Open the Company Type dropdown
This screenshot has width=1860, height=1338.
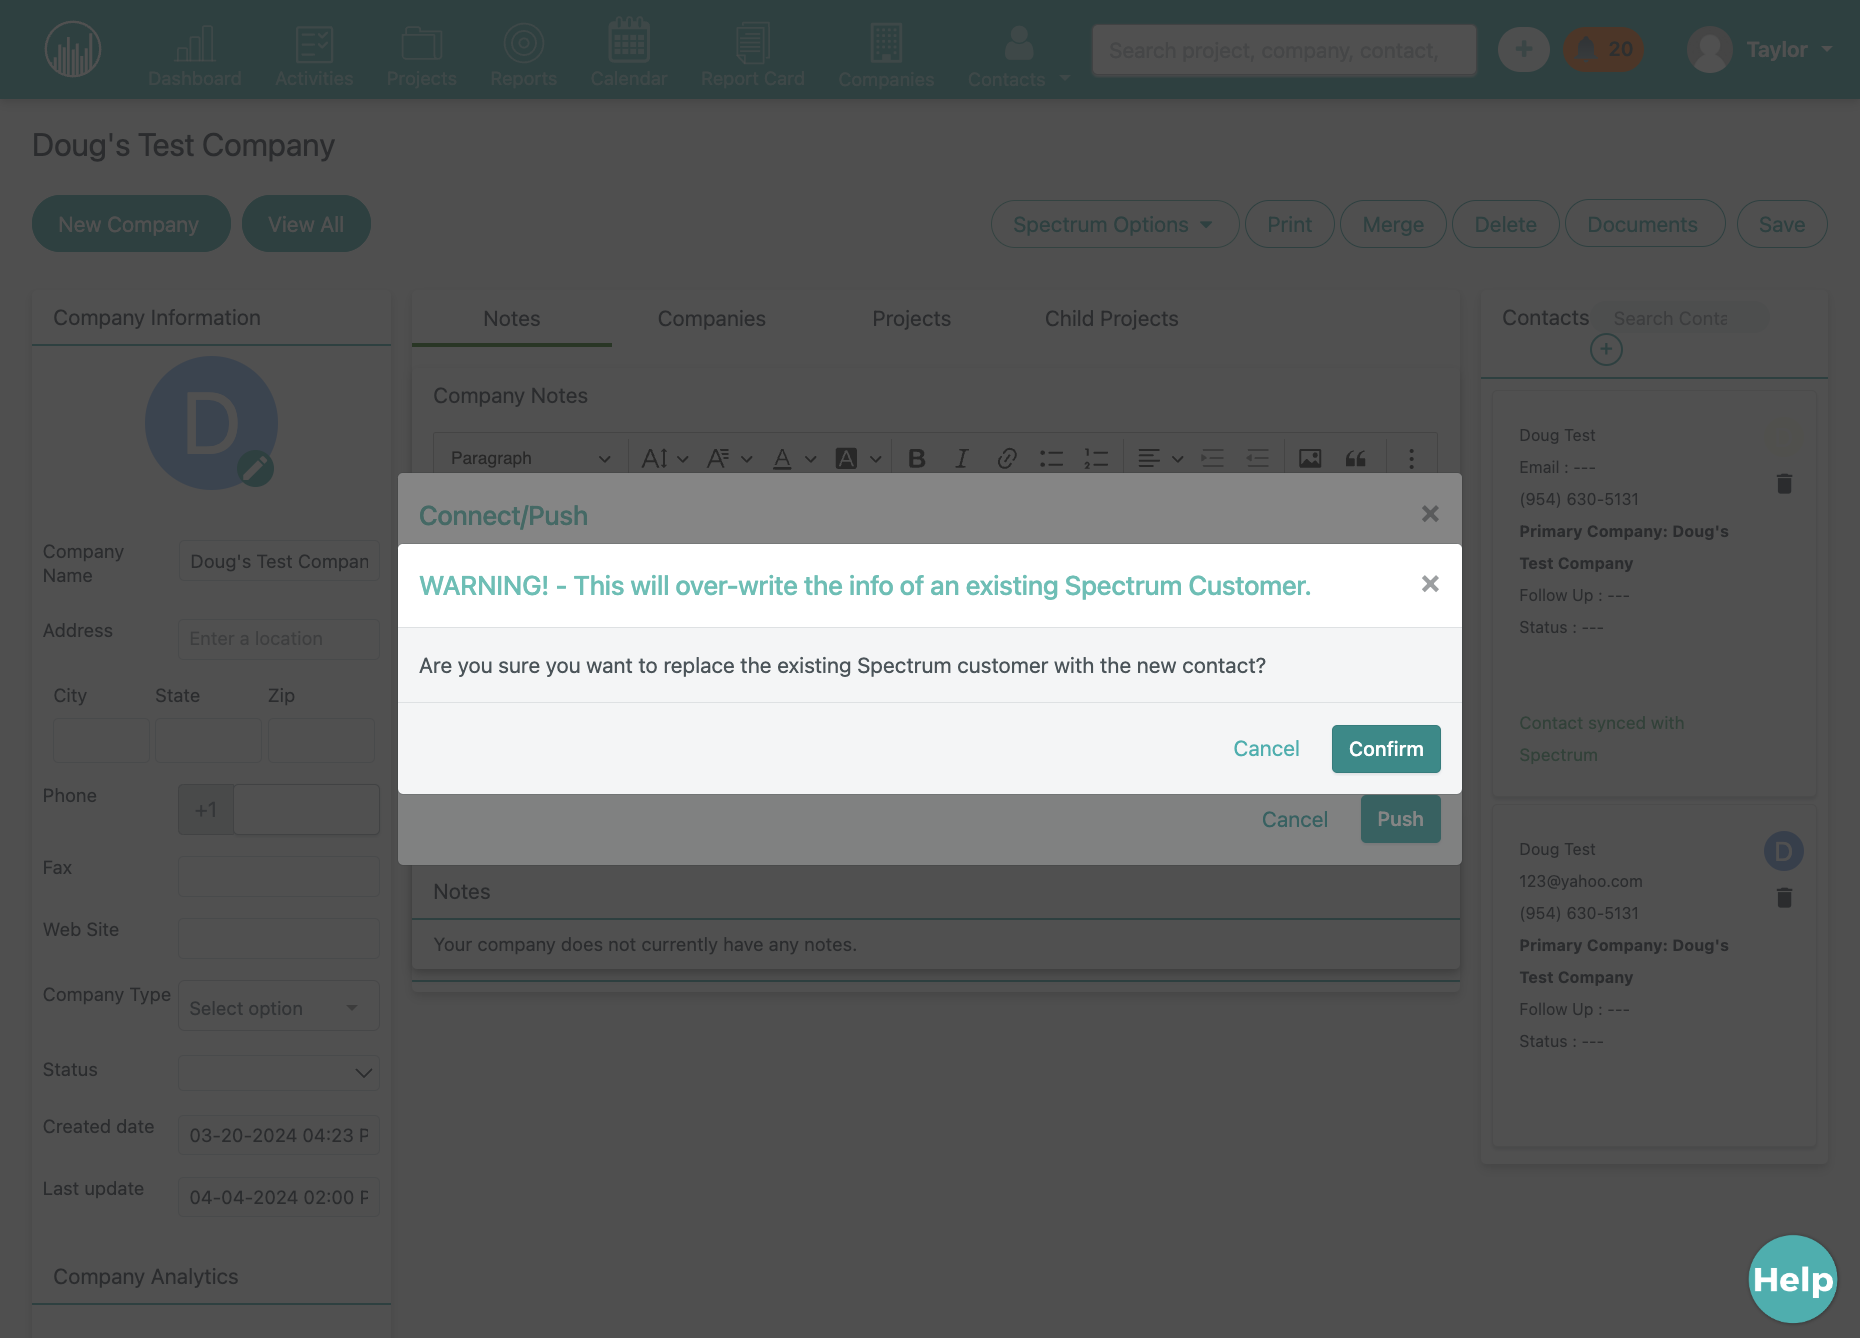tap(278, 1007)
